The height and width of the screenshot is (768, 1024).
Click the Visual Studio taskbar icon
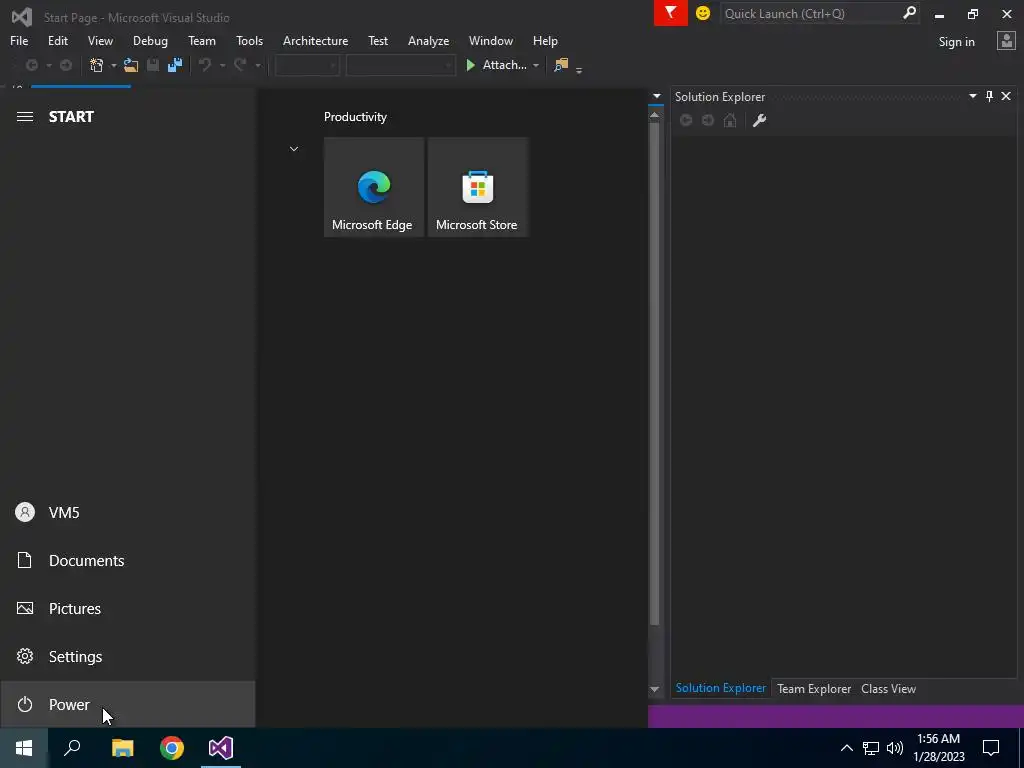click(221, 748)
